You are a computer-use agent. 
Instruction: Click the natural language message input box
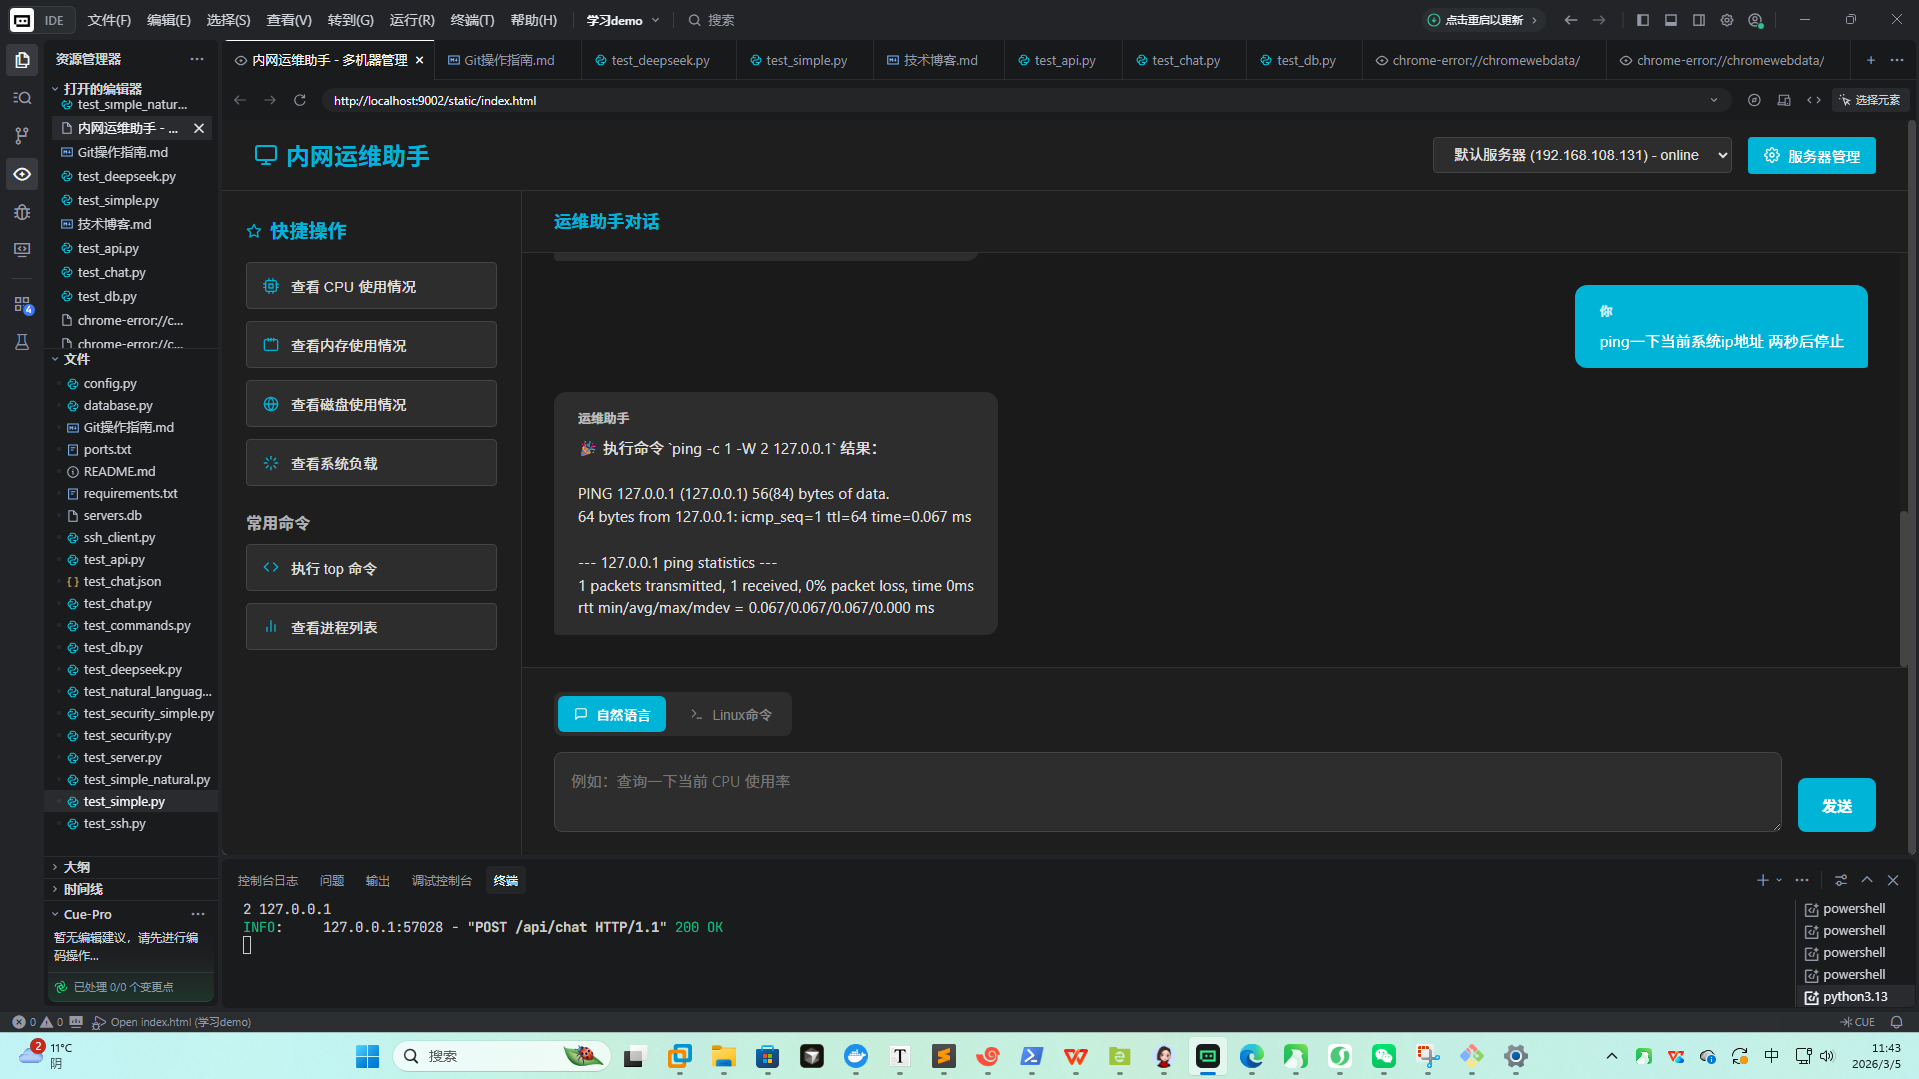click(1167, 792)
